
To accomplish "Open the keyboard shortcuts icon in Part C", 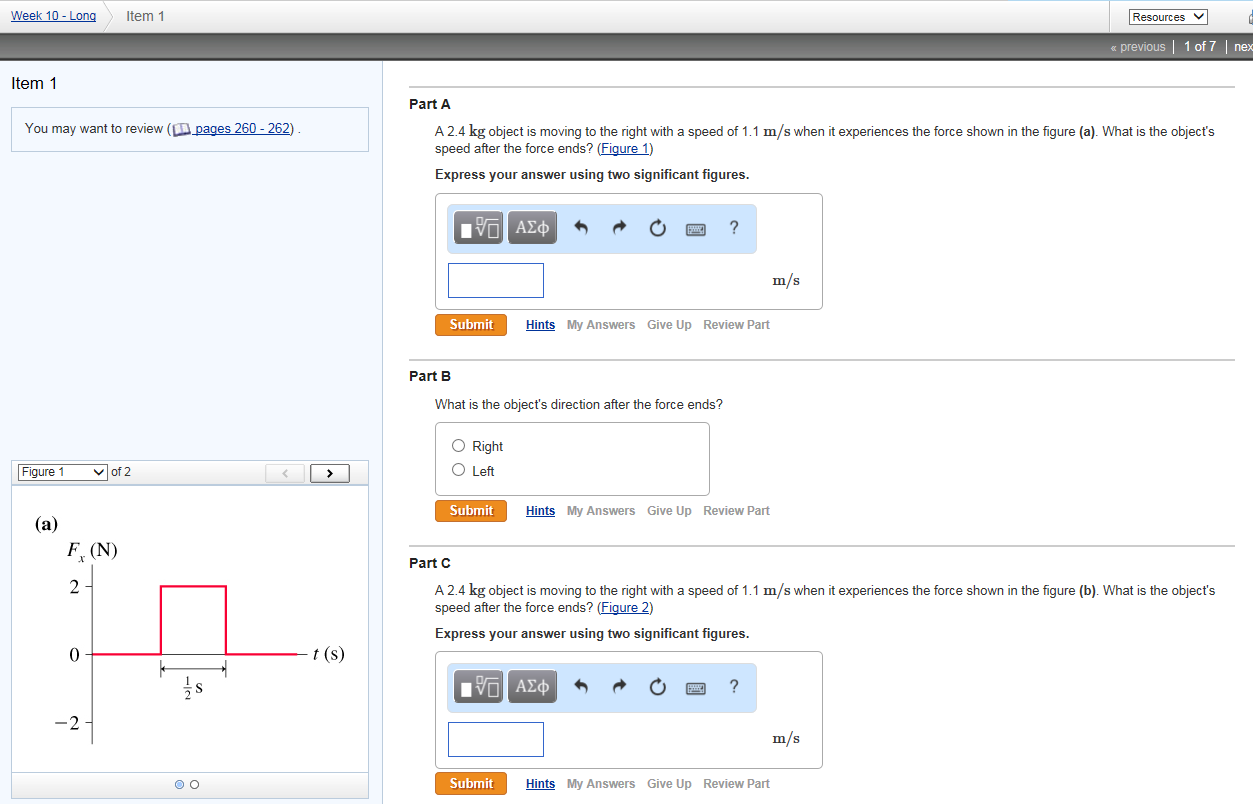I will click(x=695, y=686).
